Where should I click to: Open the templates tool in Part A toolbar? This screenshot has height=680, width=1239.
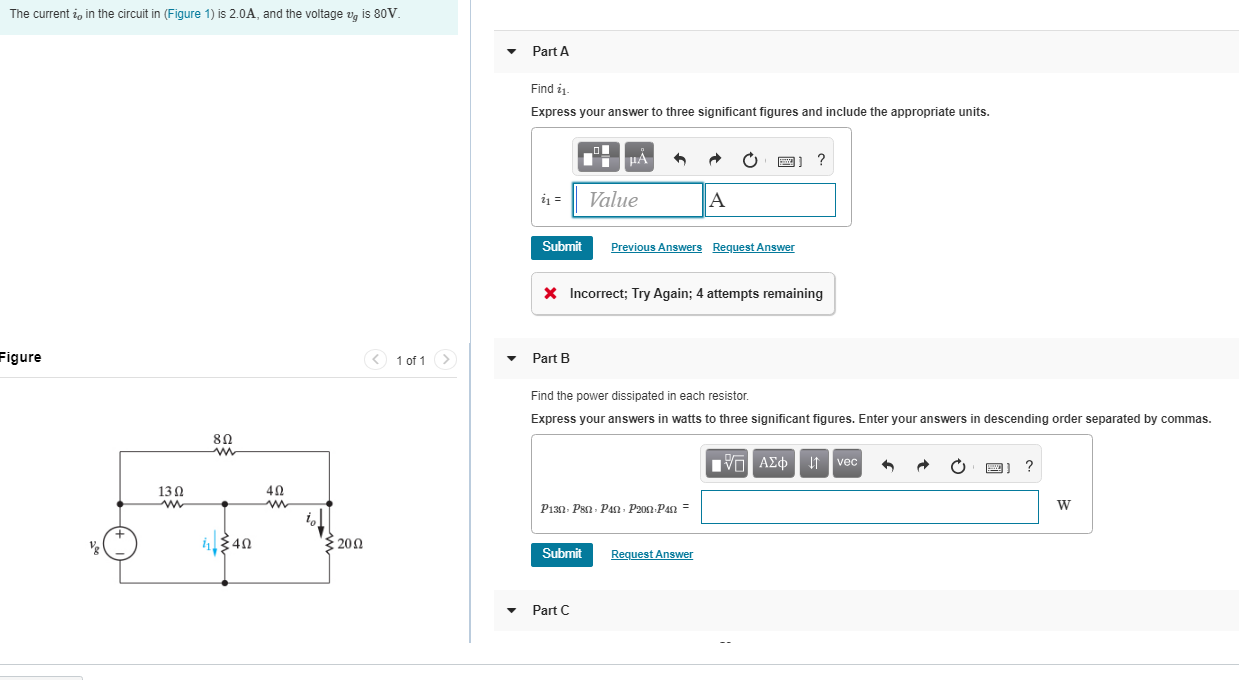[x=601, y=158]
